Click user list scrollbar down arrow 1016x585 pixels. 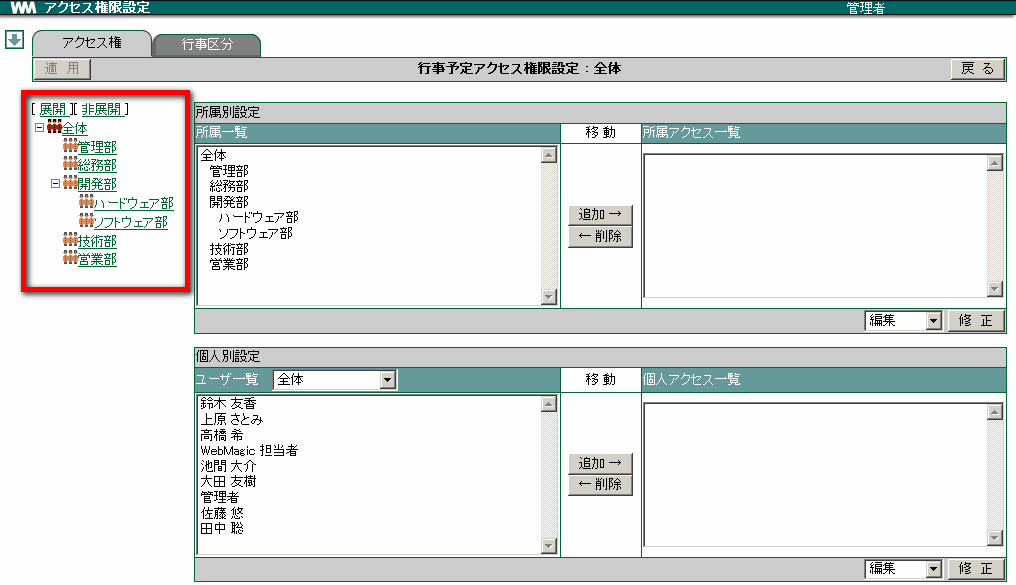[549, 545]
